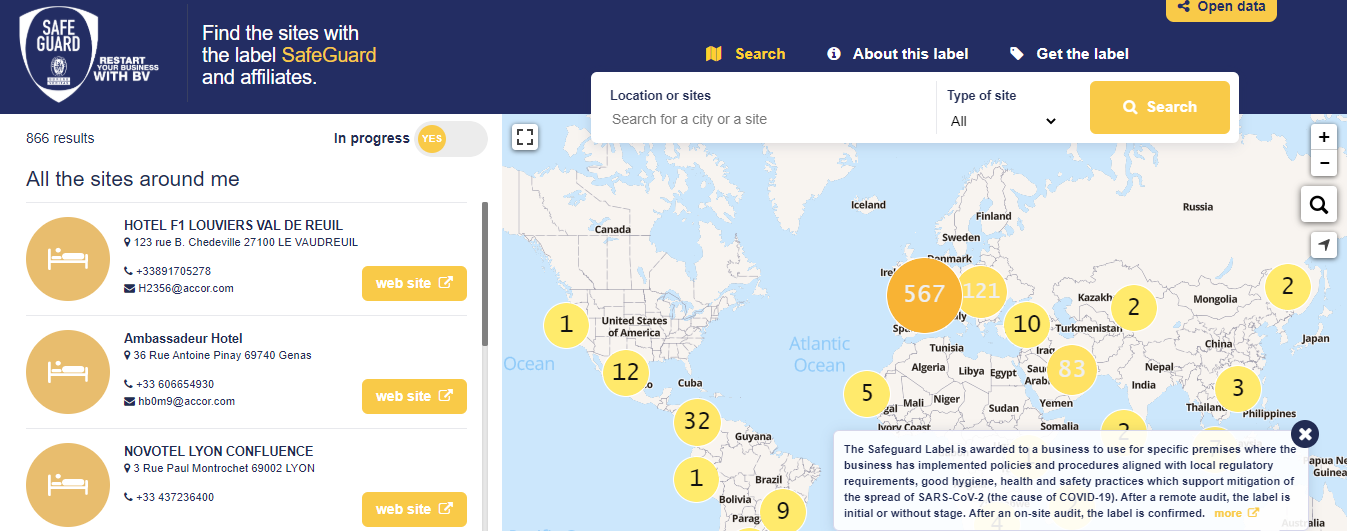The width and height of the screenshot is (1347, 531).
Task: Open web site for NOVOTEL LYON CONFLUENCE
Action: [414, 509]
